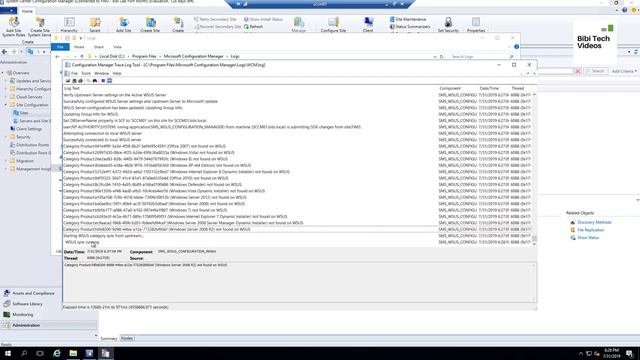The width and height of the screenshot is (640, 360).
Task: Click the red X clear-search button
Action: pos(578,71)
